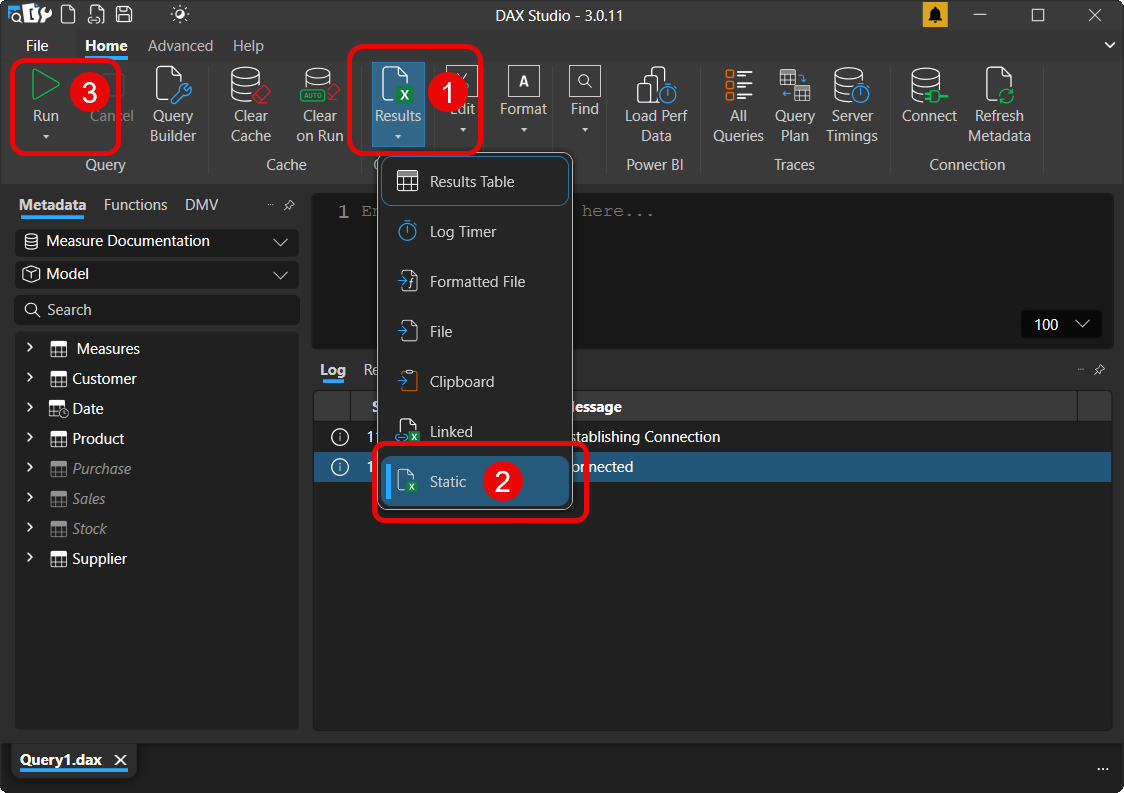Expand the Sales table node

(29, 498)
